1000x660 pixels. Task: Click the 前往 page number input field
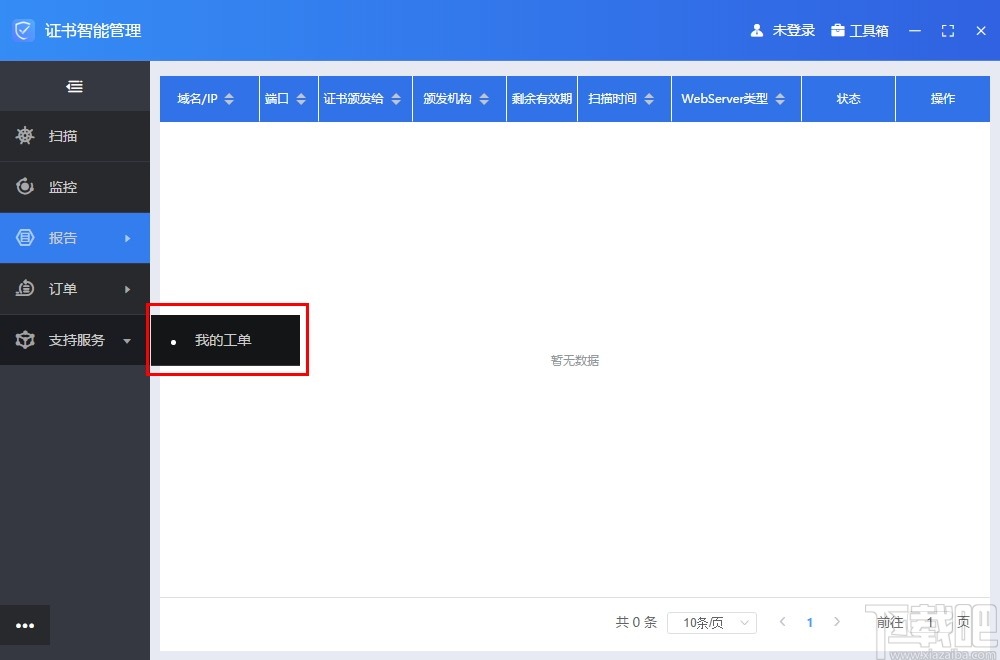[x=929, y=622]
